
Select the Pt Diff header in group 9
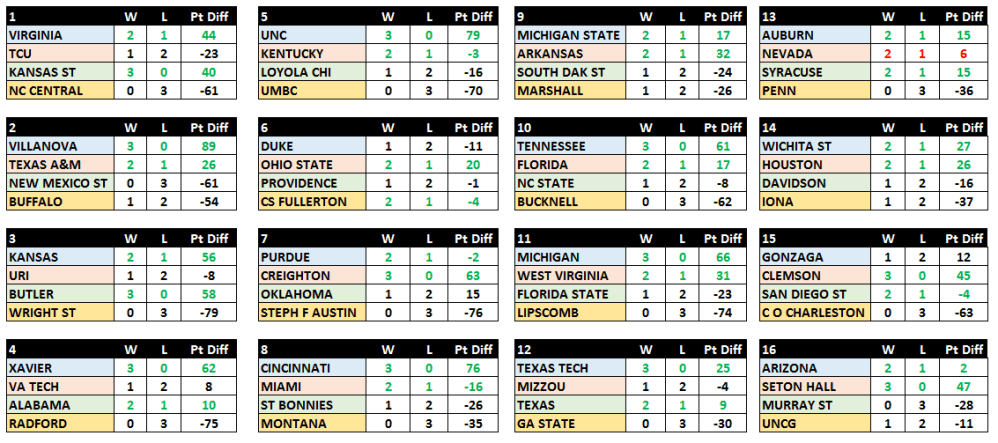(x=721, y=17)
